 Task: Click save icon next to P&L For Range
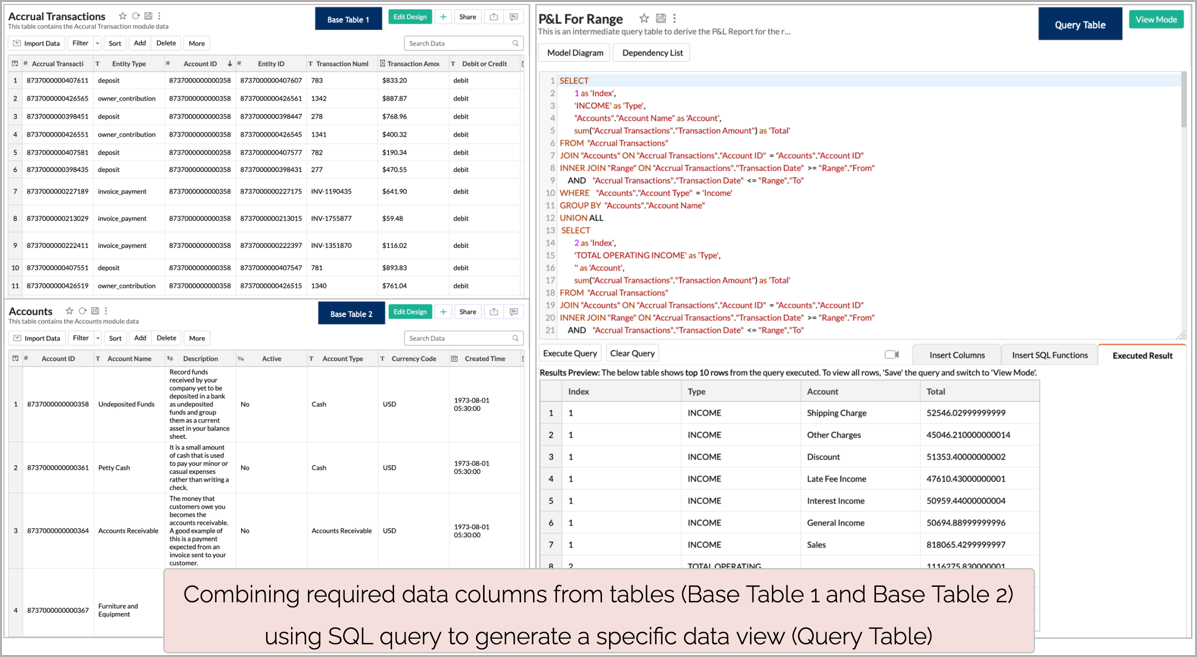660,18
